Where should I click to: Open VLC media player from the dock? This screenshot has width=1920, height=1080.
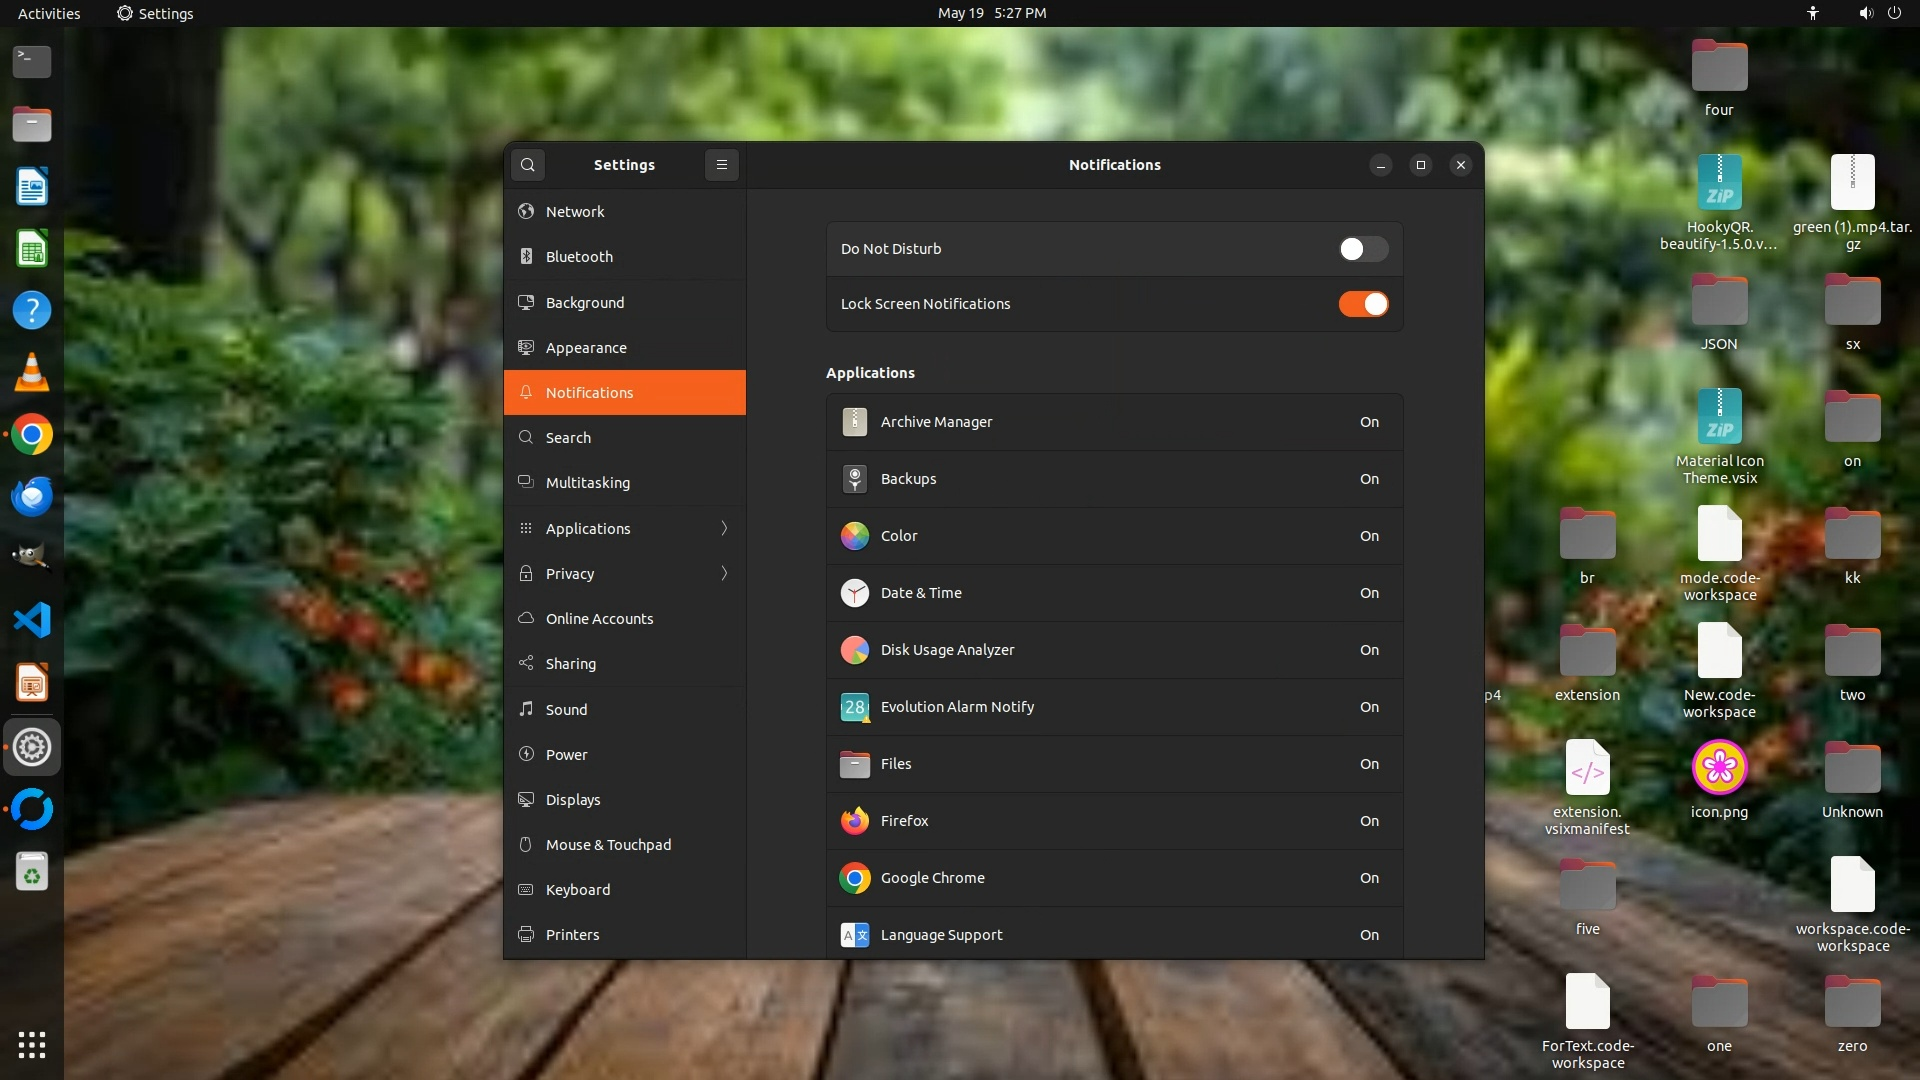point(32,373)
